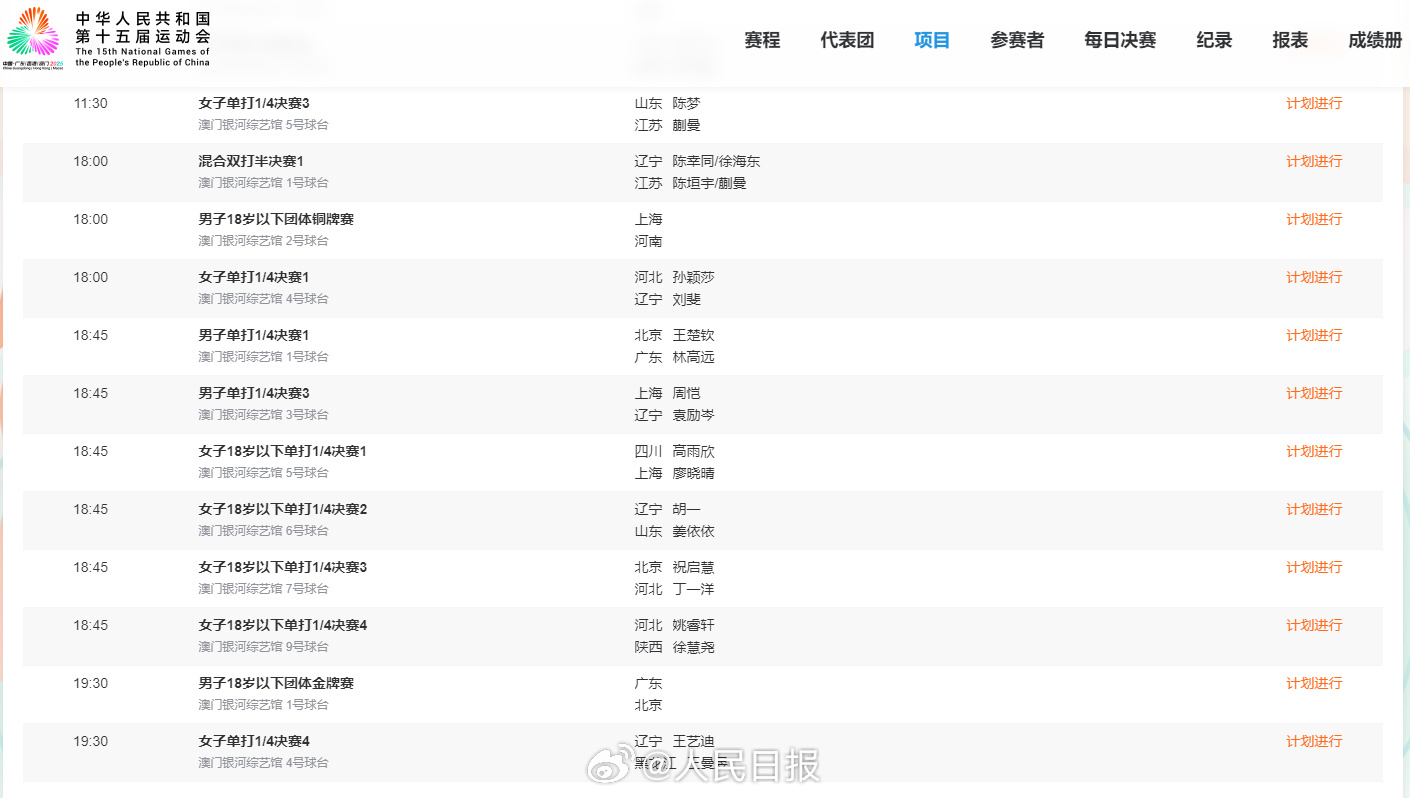Open the 参赛者 page
This screenshot has width=1410, height=798.
tap(1017, 40)
